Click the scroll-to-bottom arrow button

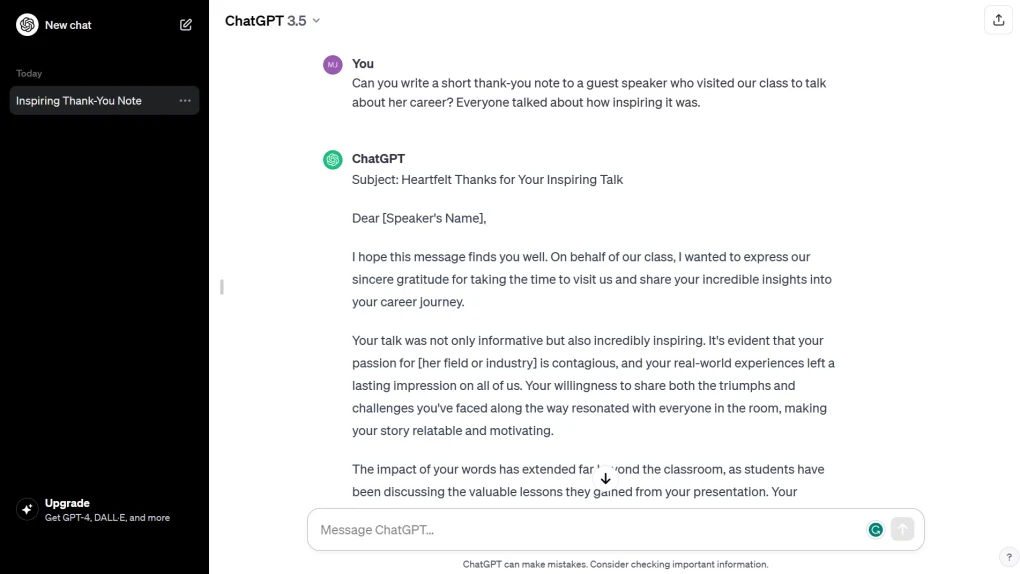pos(605,478)
